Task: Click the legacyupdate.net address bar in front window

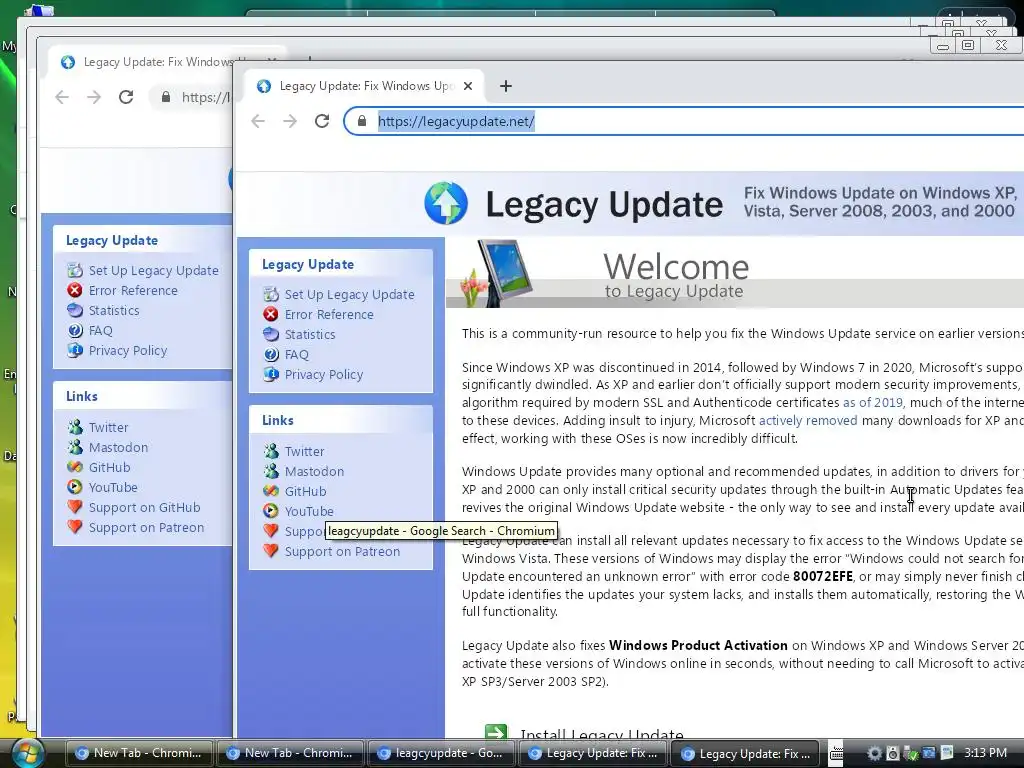Action: (x=682, y=121)
